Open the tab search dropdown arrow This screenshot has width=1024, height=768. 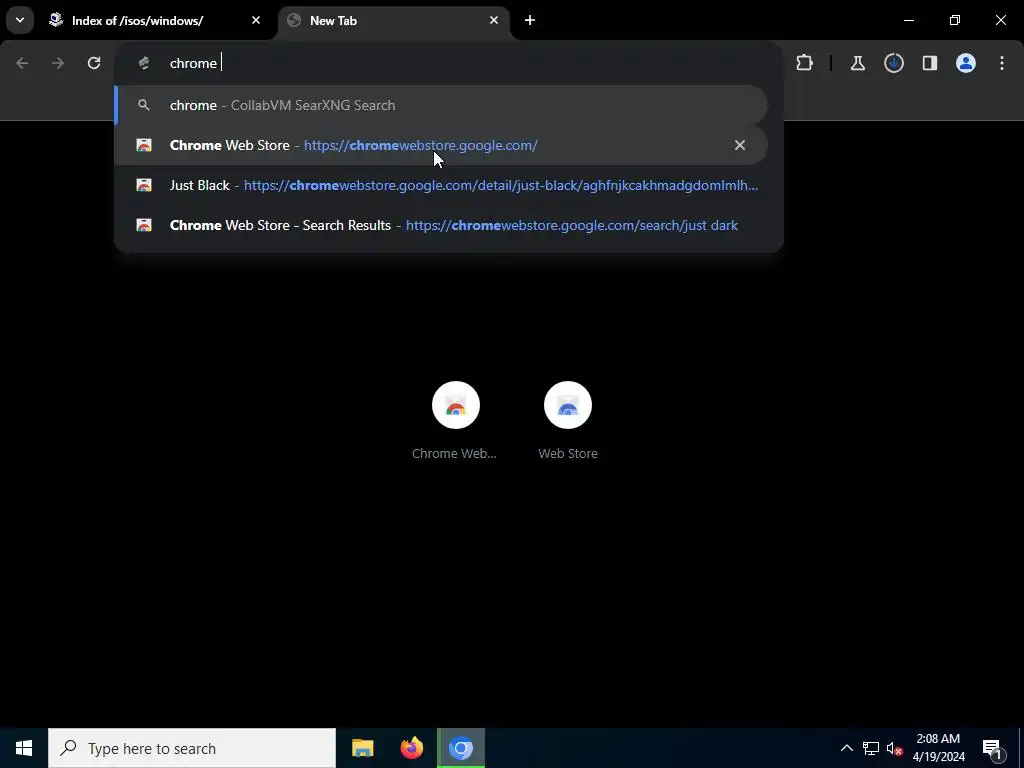20,20
